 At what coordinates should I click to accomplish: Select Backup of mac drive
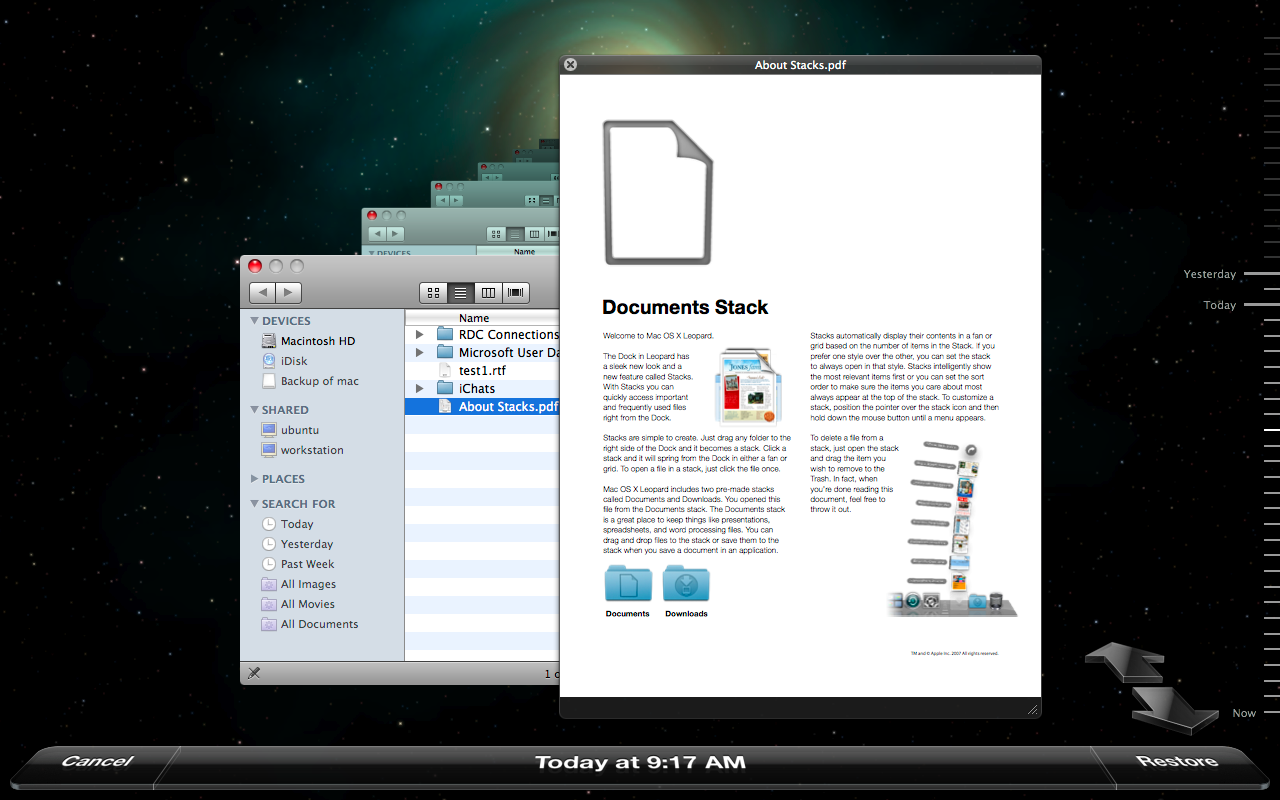coord(322,381)
